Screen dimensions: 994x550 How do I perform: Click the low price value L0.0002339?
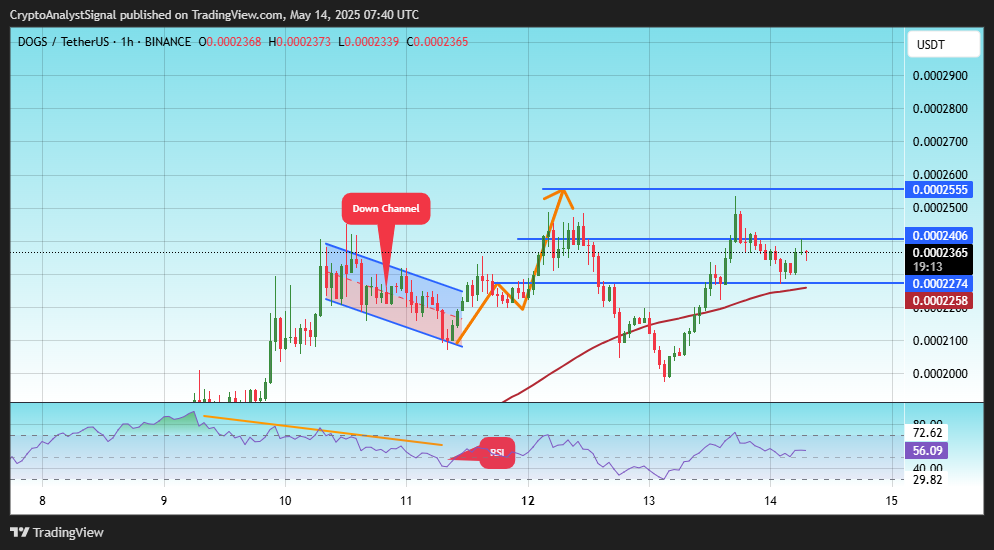click(369, 42)
